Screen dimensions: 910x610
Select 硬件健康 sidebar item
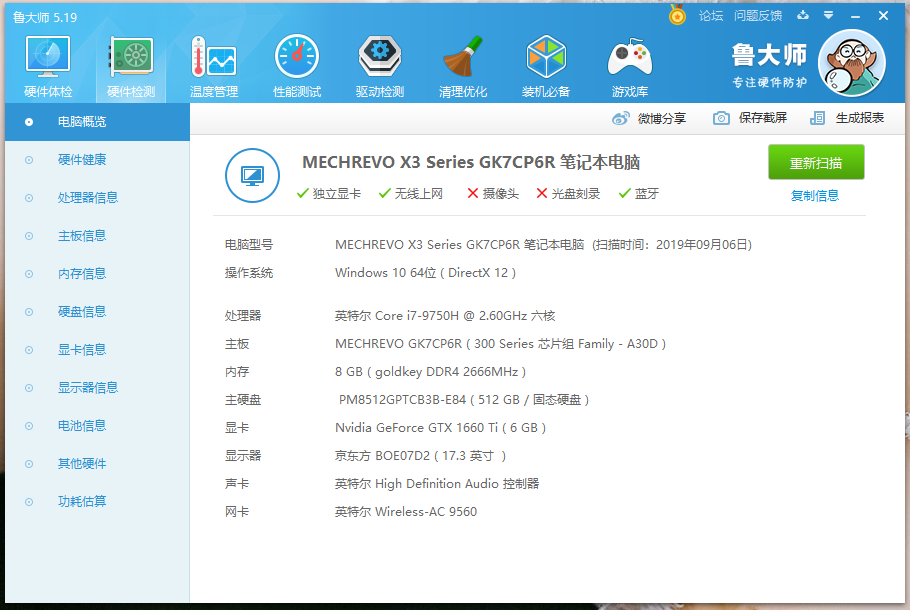[x=98, y=160]
